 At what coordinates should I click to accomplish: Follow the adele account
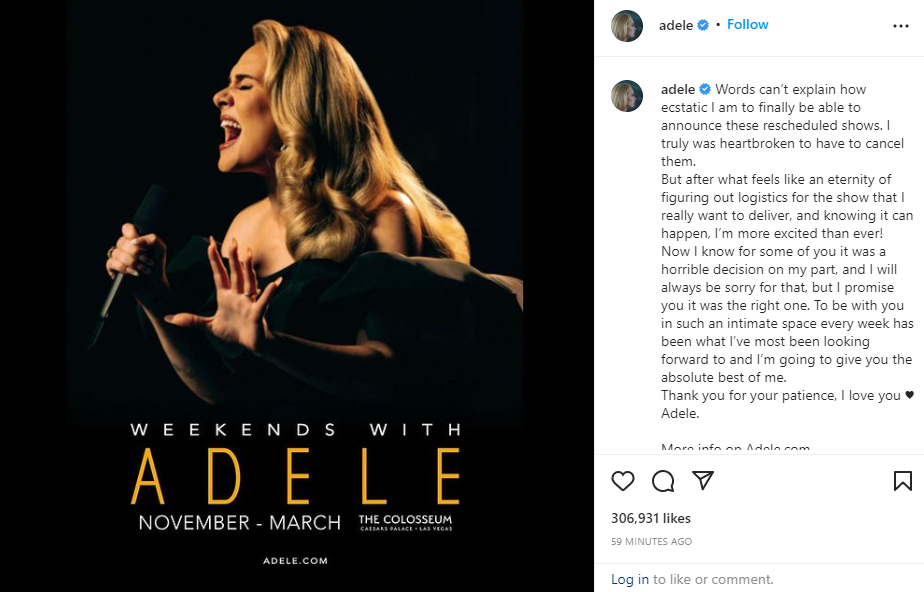click(747, 24)
